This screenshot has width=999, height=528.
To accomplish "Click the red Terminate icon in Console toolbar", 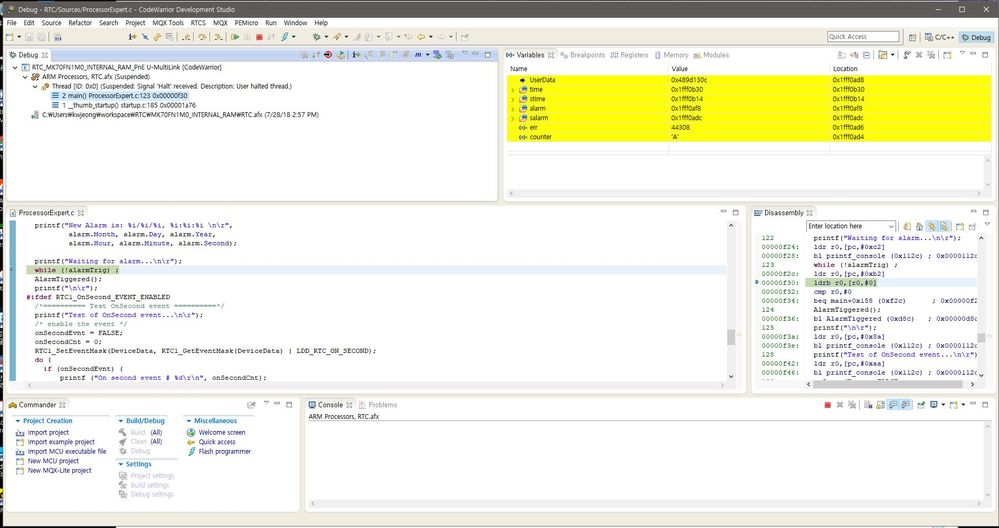I will (x=828, y=405).
